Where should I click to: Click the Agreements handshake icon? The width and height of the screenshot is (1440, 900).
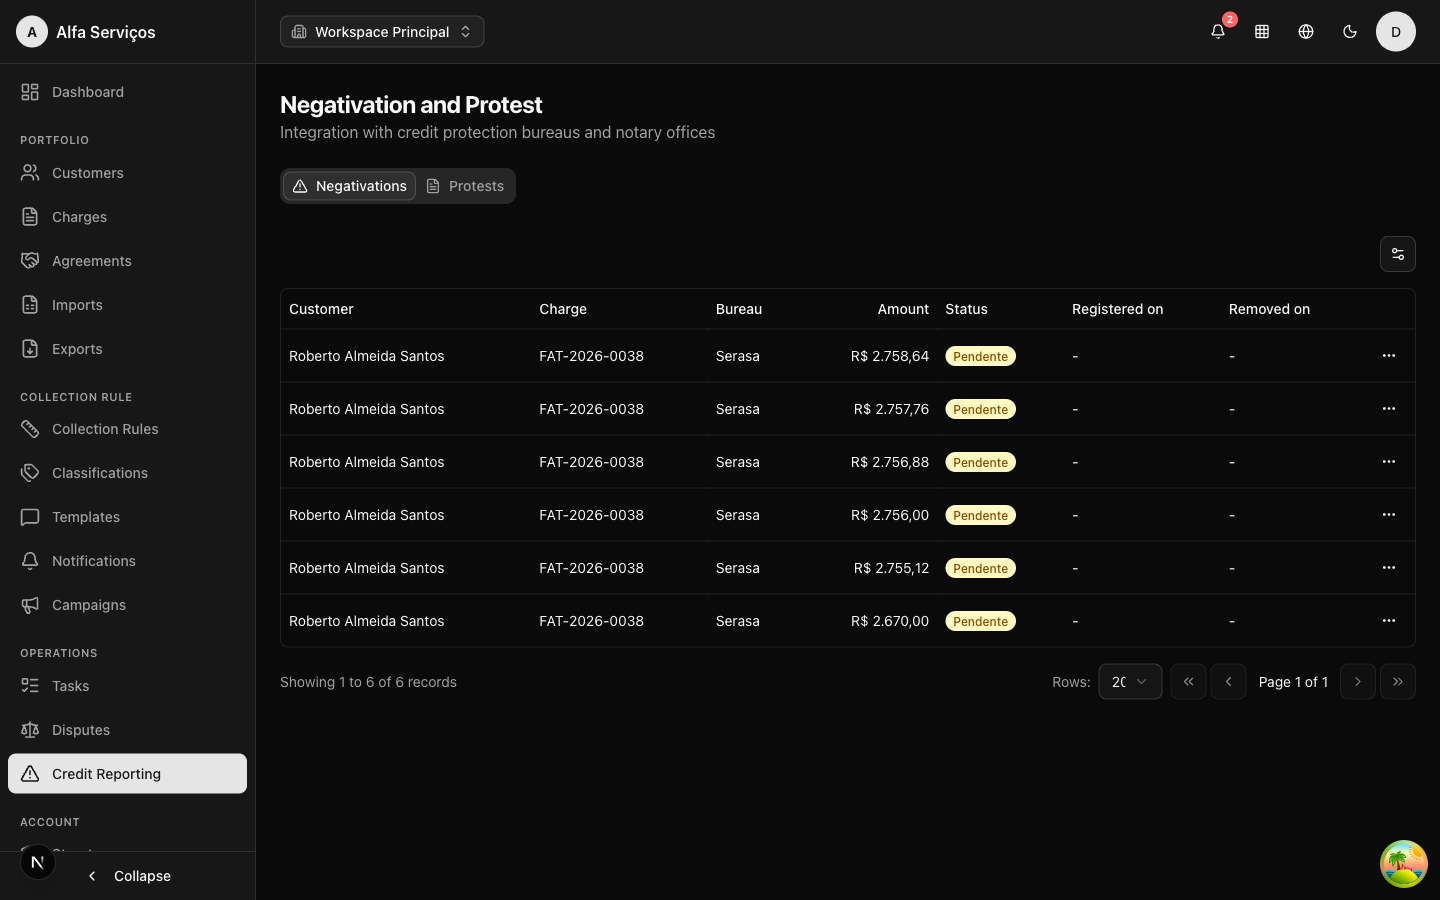point(30,261)
